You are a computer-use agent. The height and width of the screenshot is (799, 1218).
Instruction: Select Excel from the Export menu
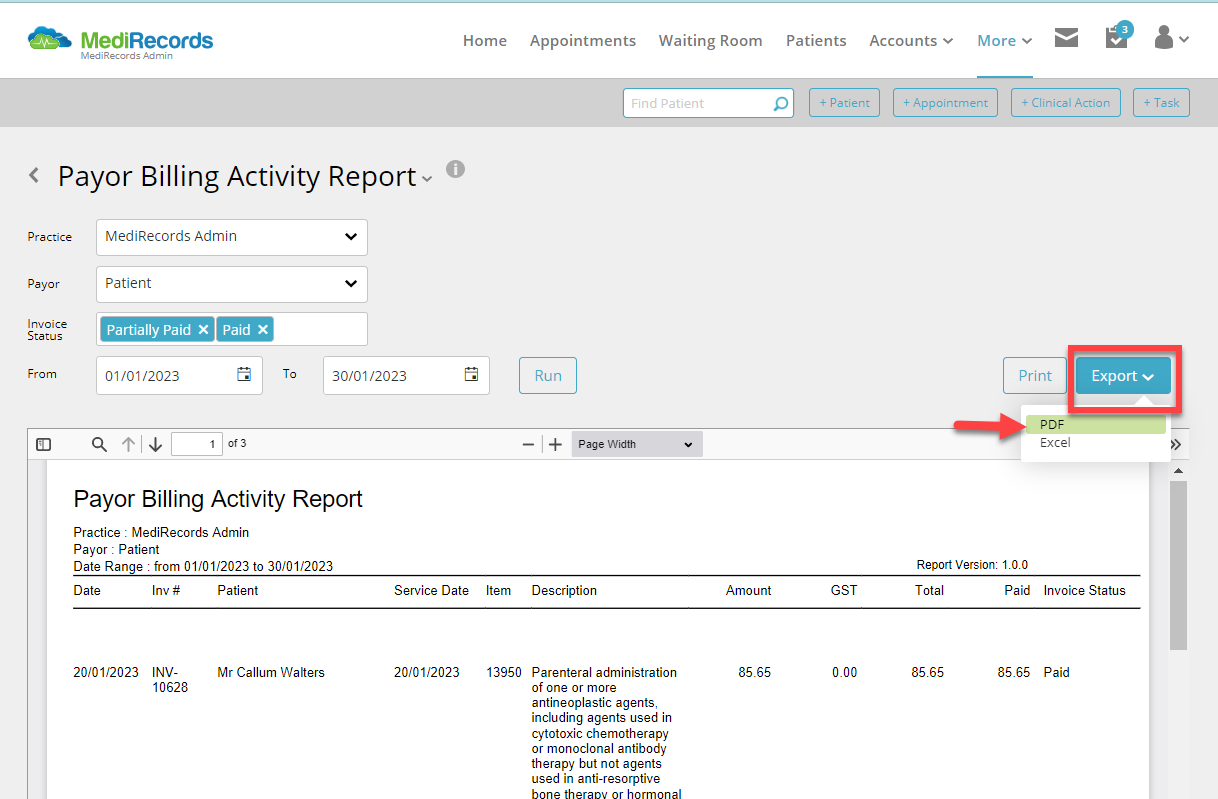1096,443
